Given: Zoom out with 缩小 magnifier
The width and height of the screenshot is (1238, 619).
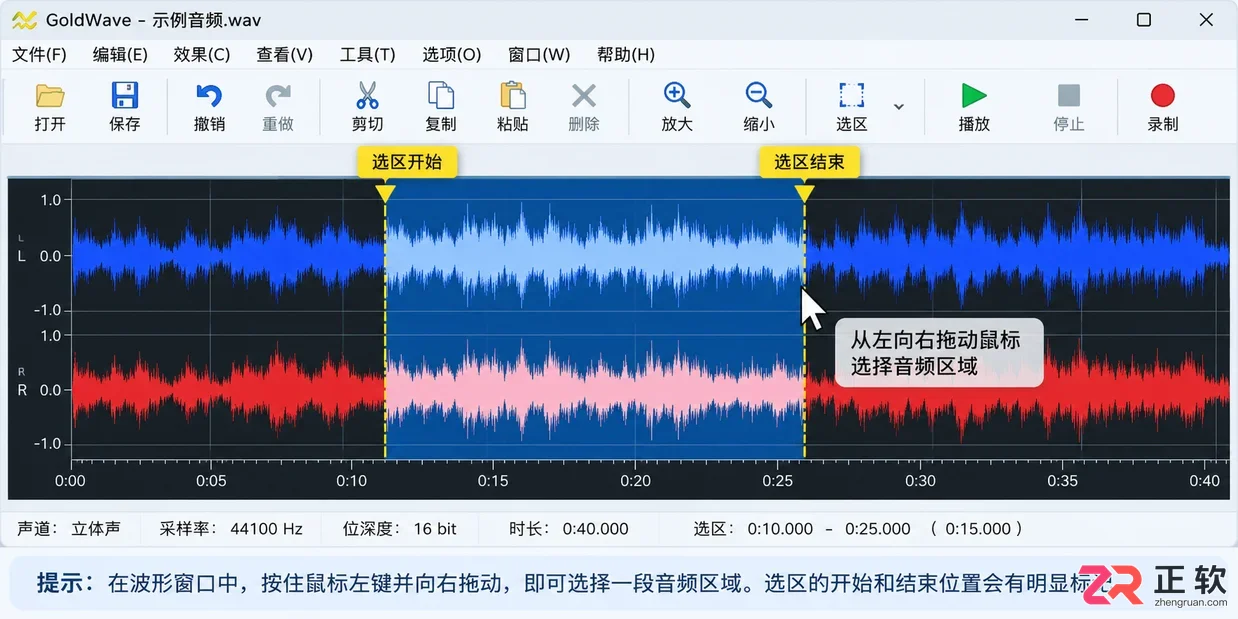Looking at the screenshot, I should point(759,96).
